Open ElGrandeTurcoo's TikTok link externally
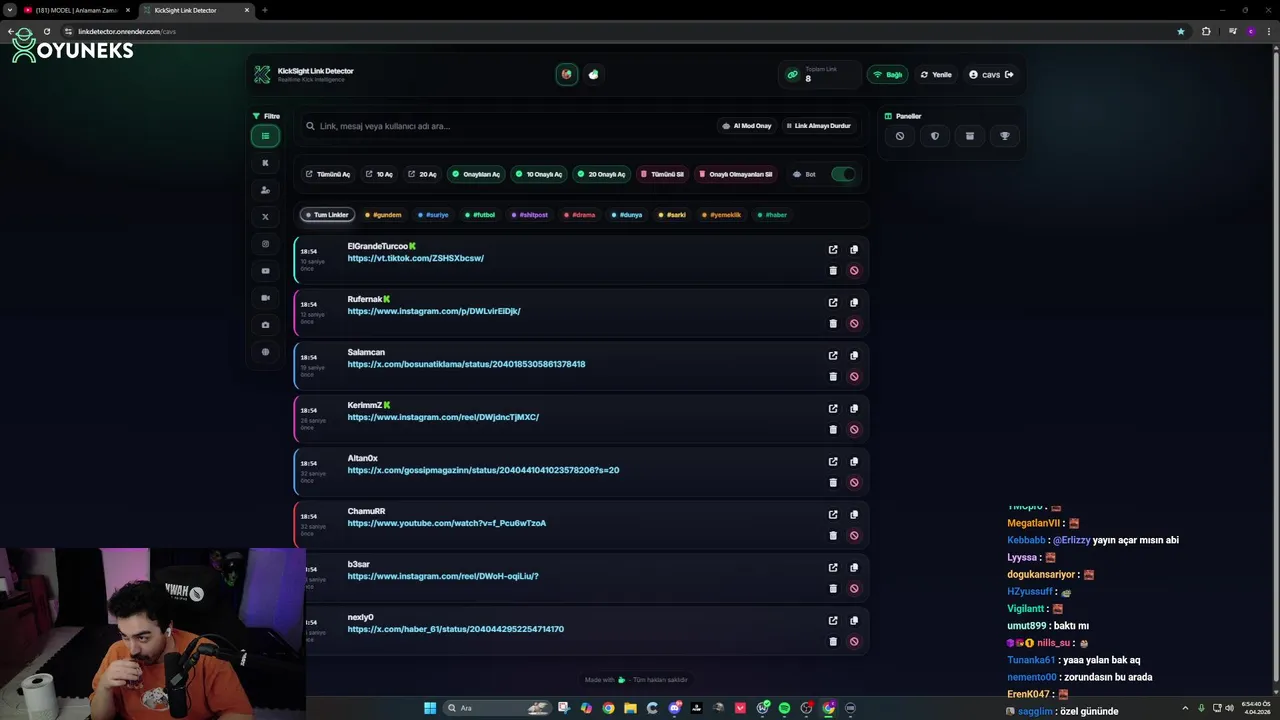The width and height of the screenshot is (1280, 720). click(833, 250)
